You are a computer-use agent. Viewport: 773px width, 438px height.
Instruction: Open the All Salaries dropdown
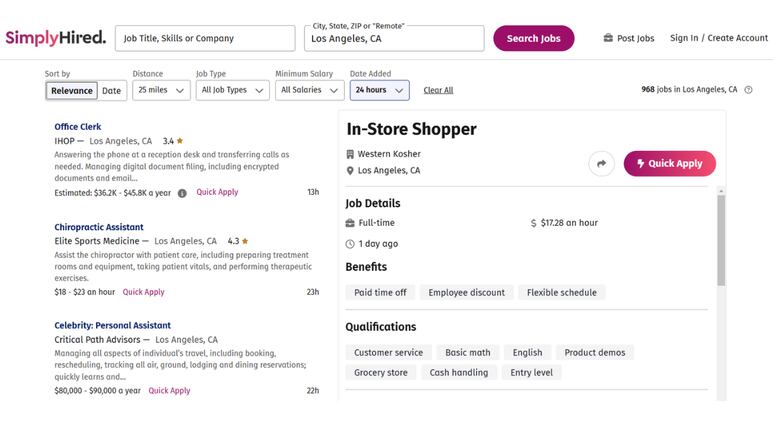point(310,90)
